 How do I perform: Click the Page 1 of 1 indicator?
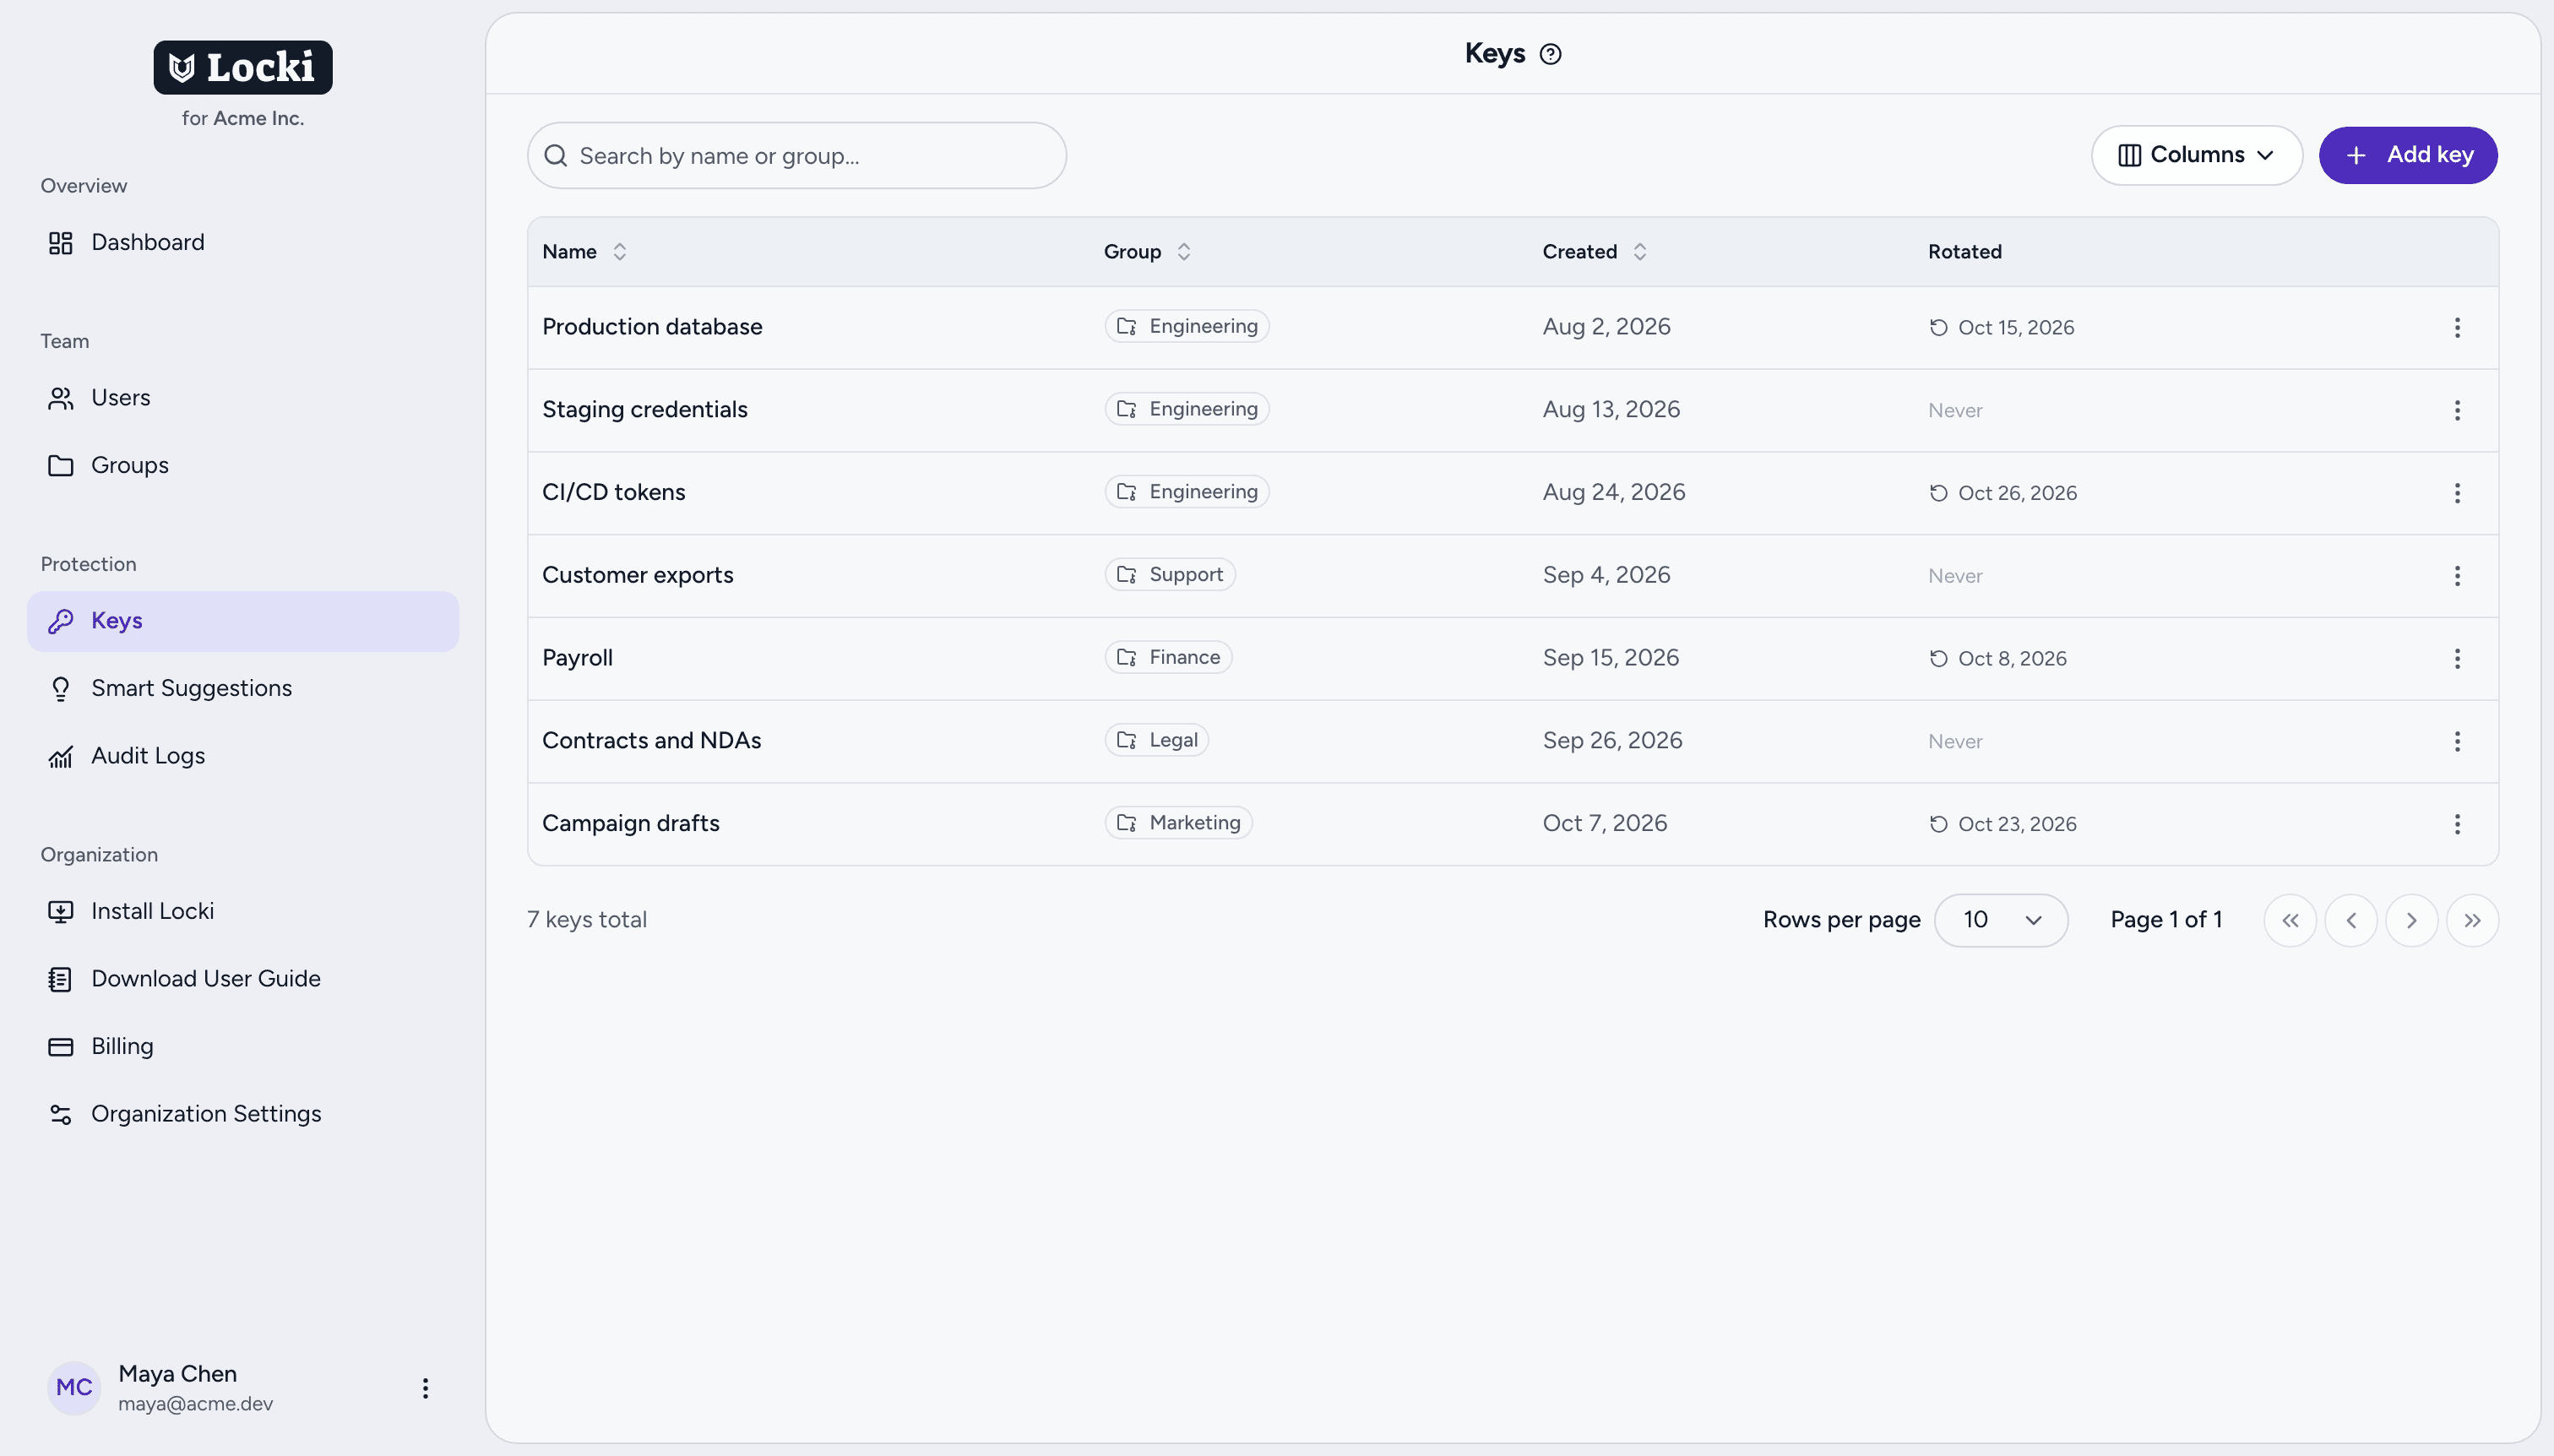2166,920
